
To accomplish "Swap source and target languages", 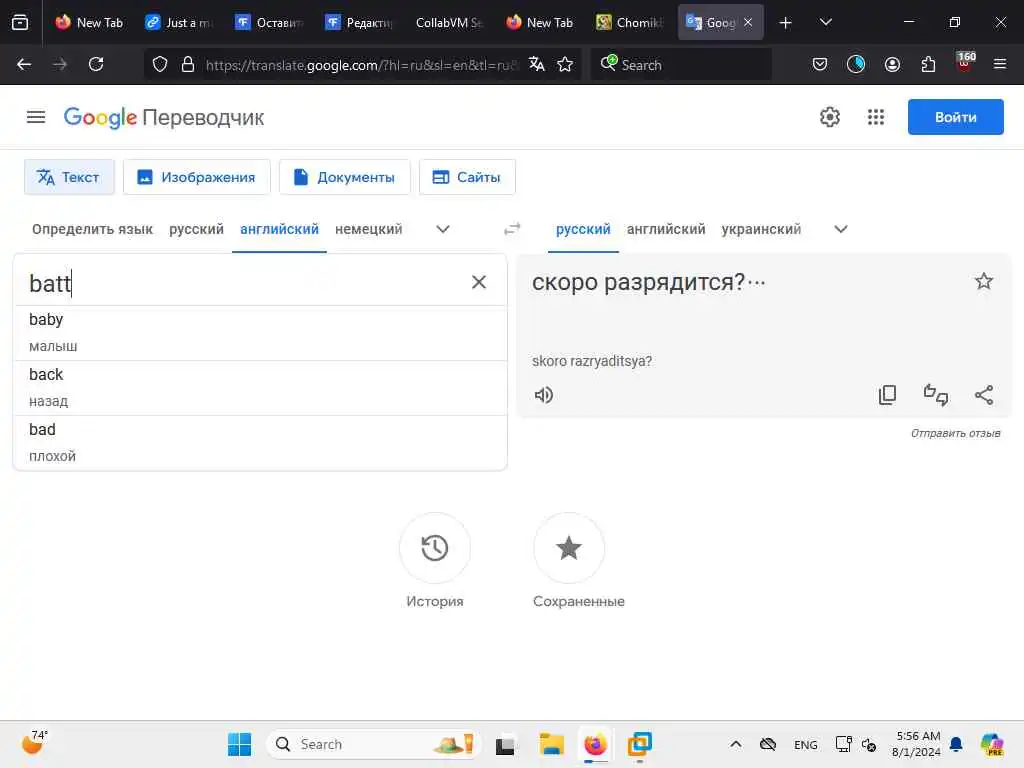I will [512, 229].
